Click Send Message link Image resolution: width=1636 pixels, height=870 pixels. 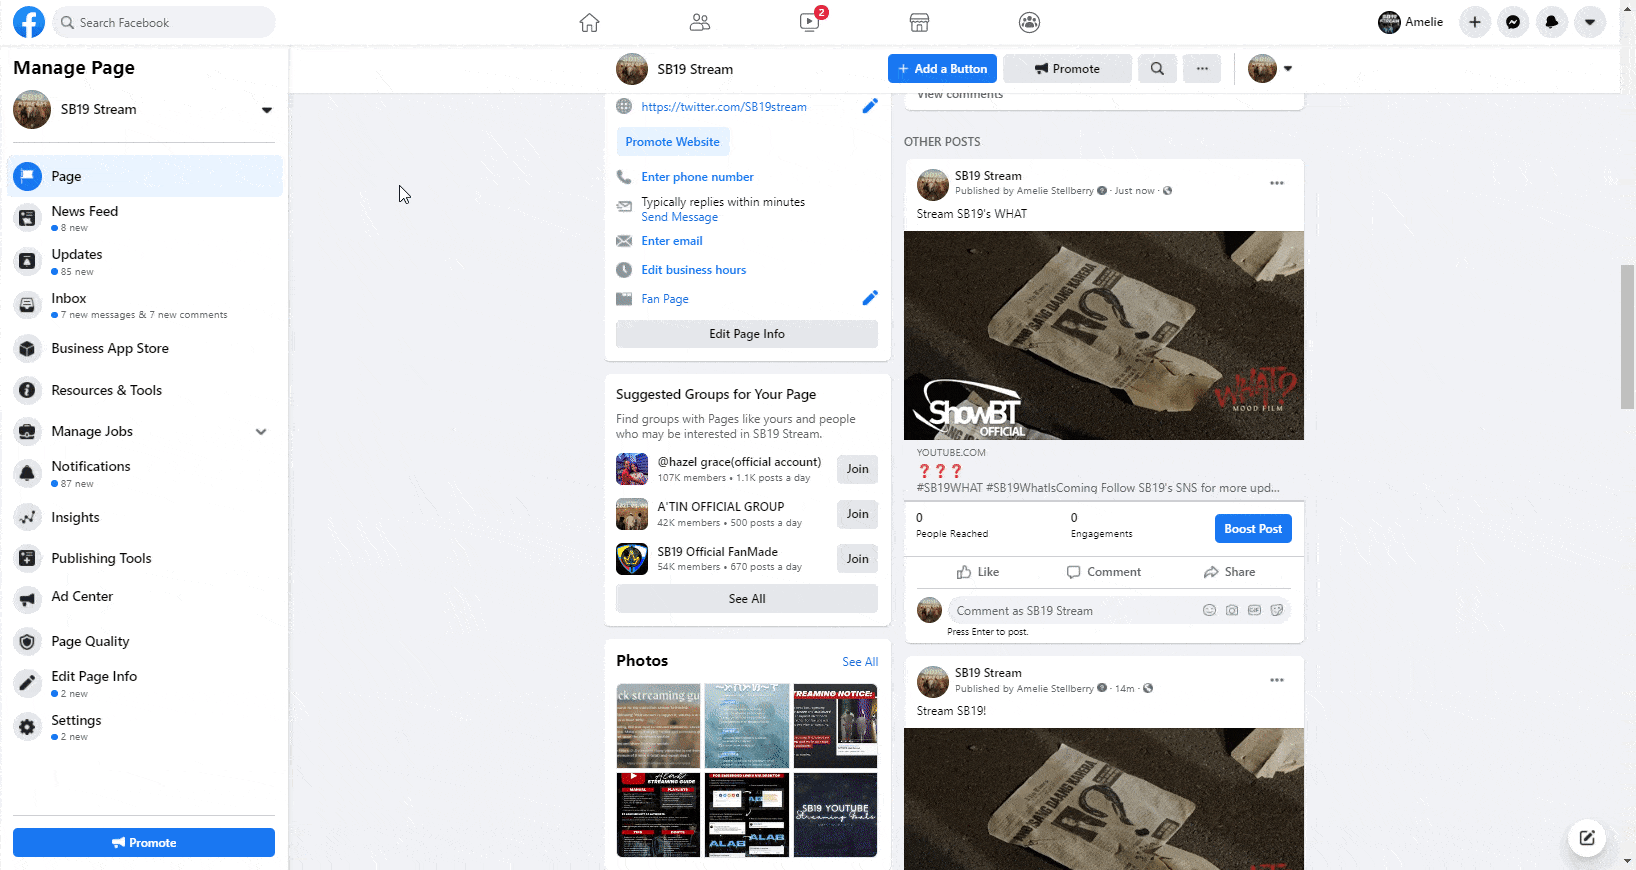coord(679,217)
